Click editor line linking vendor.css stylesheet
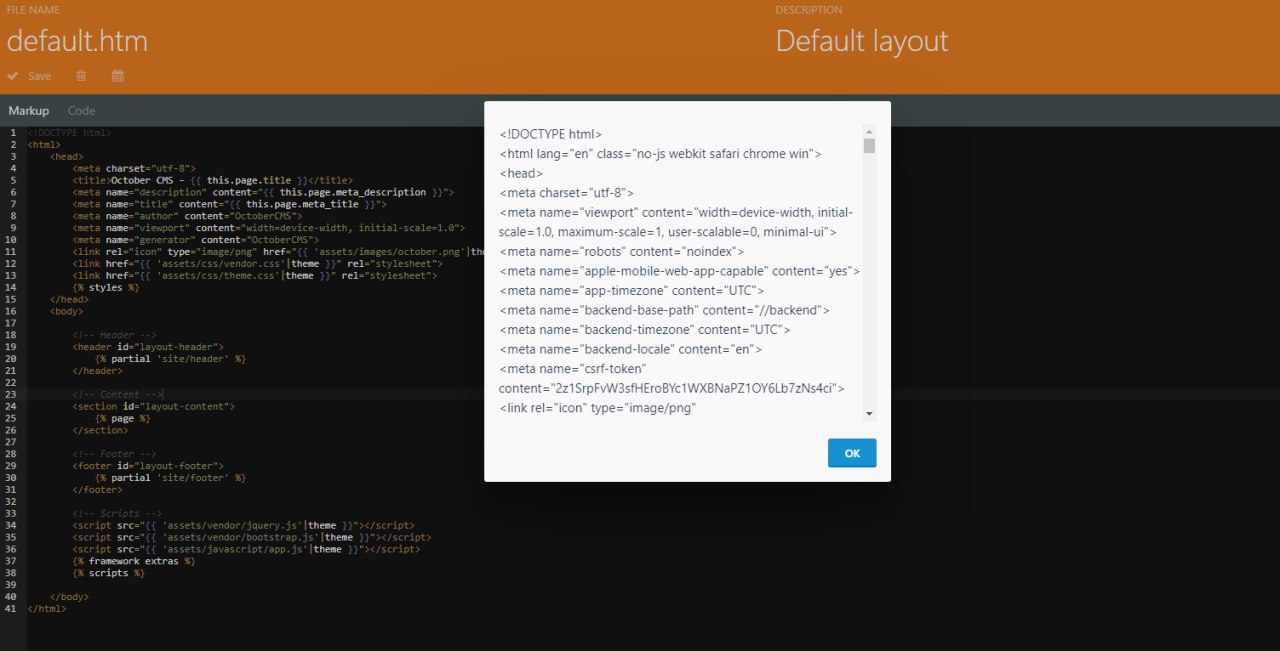Viewport: 1280px width, 651px height. (257, 264)
